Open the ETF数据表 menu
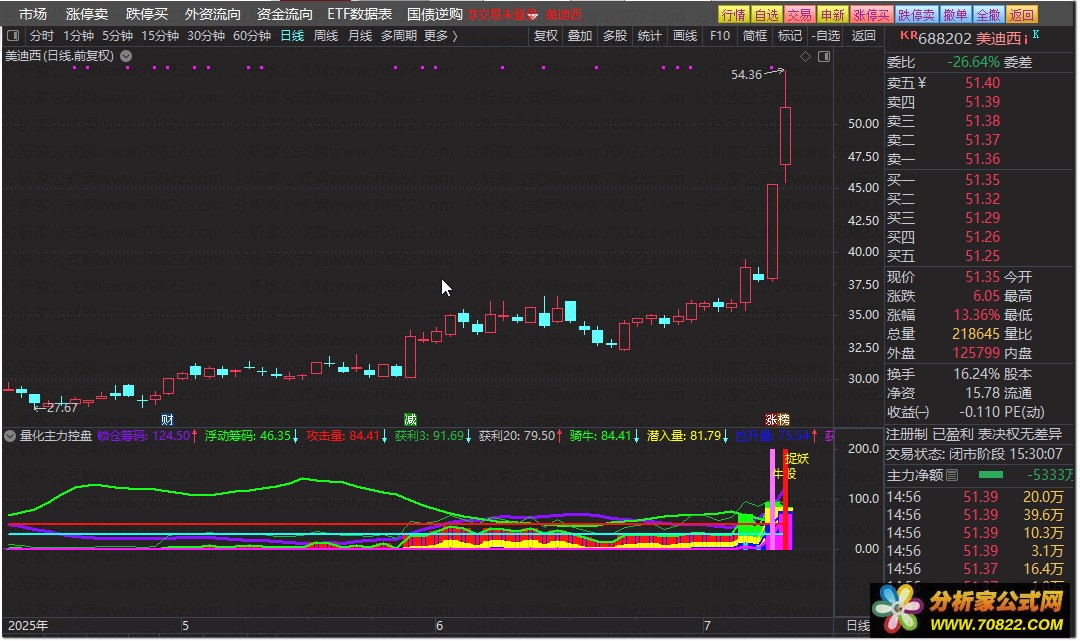 click(360, 14)
